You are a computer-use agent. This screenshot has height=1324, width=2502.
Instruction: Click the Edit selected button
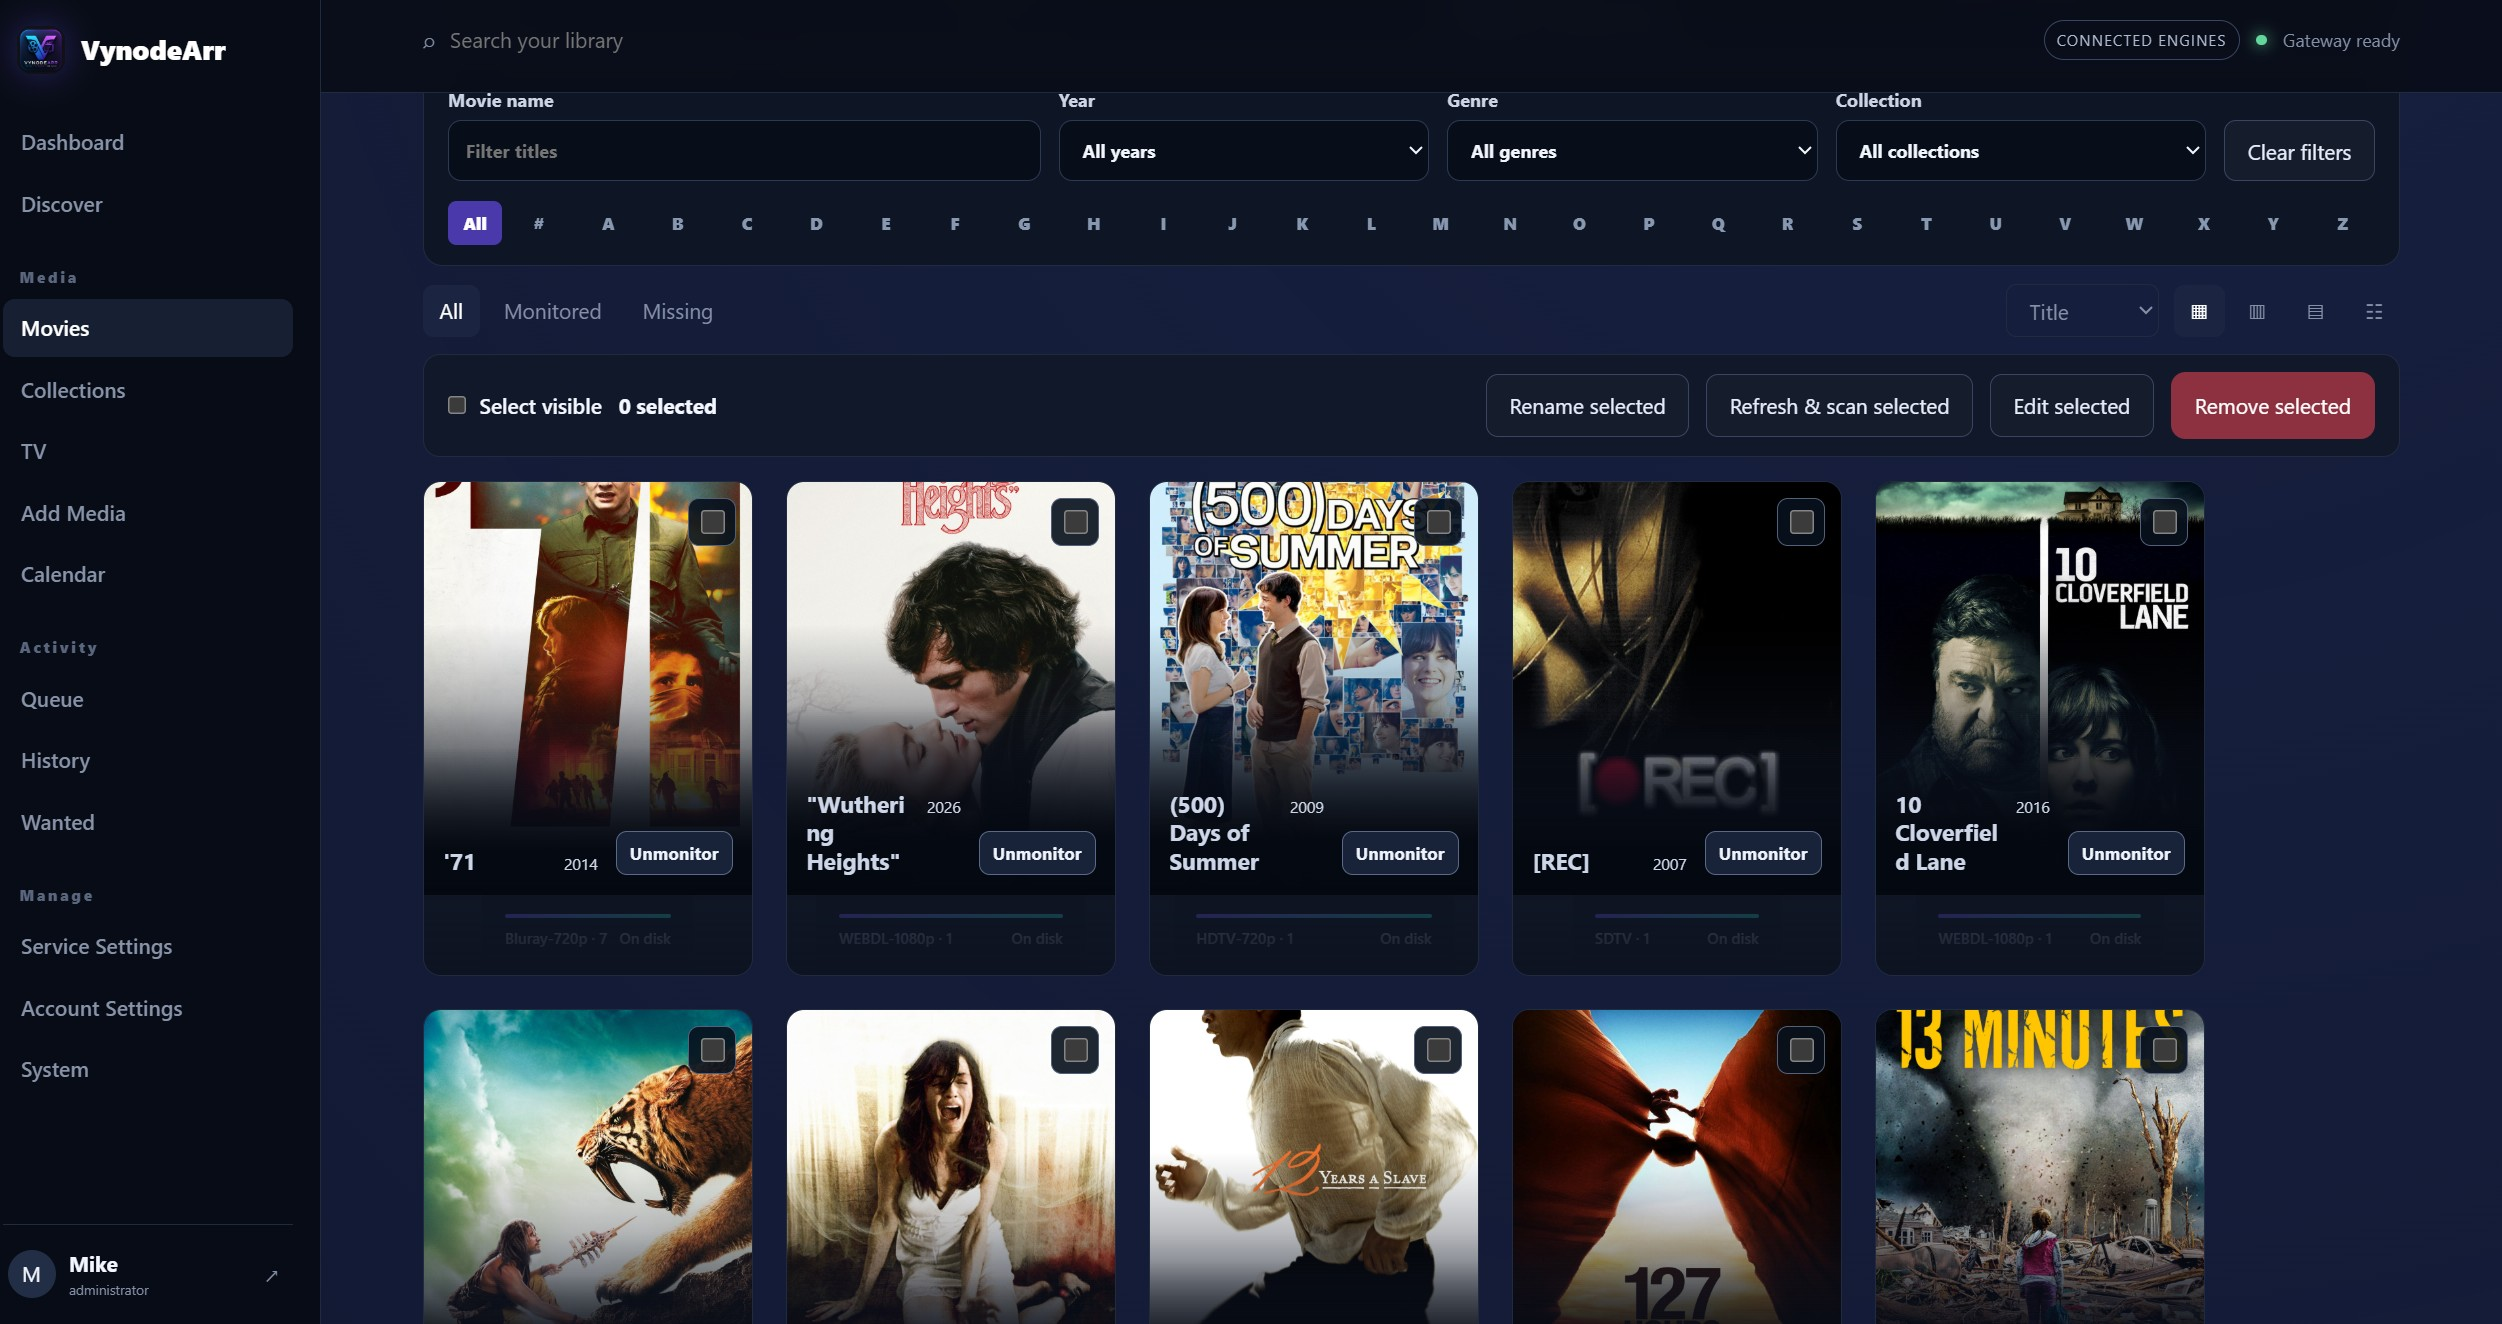click(x=2071, y=406)
